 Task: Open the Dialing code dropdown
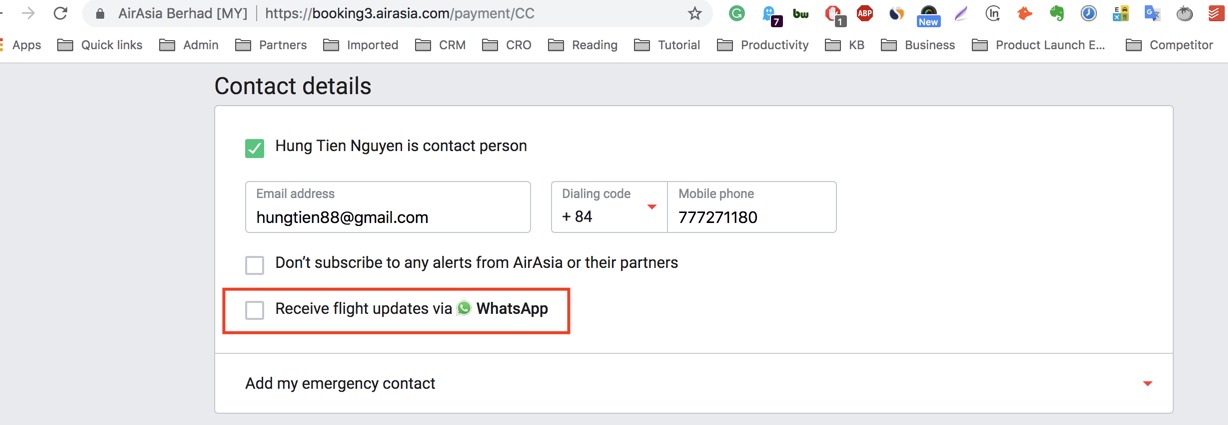coord(609,207)
